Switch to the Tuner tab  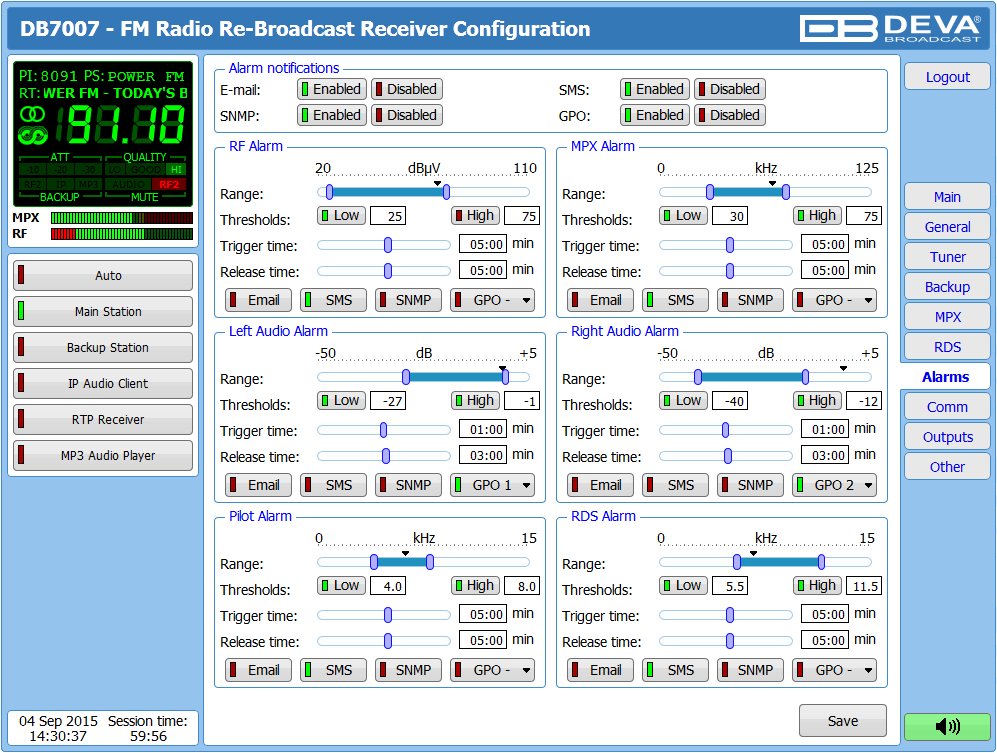(x=947, y=257)
